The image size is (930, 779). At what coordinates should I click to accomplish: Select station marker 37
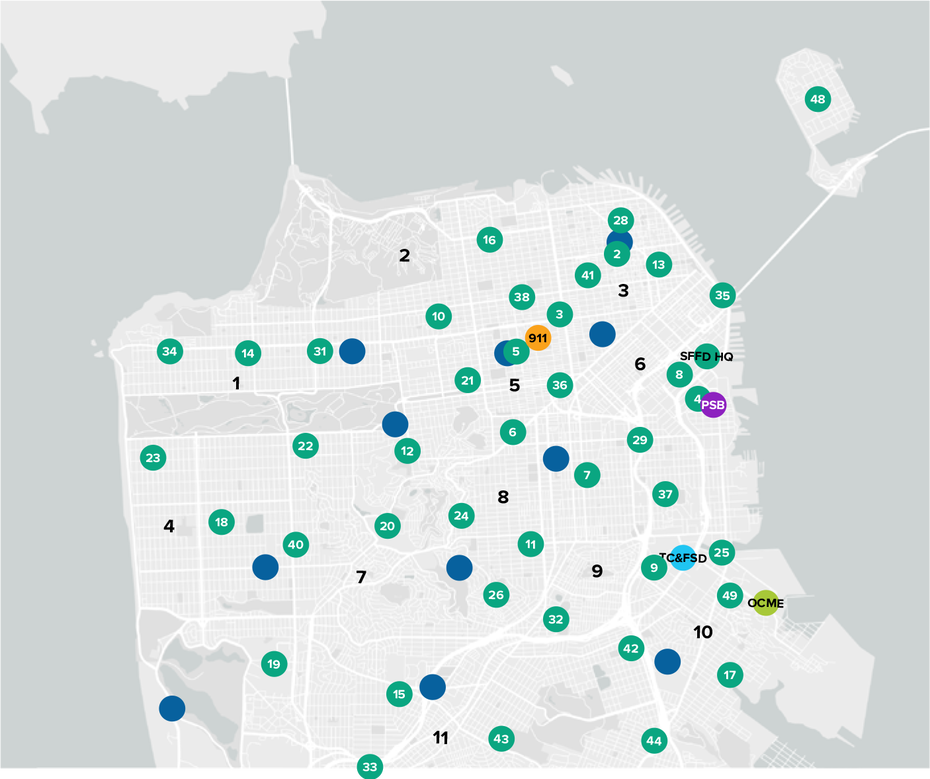tap(665, 494)
